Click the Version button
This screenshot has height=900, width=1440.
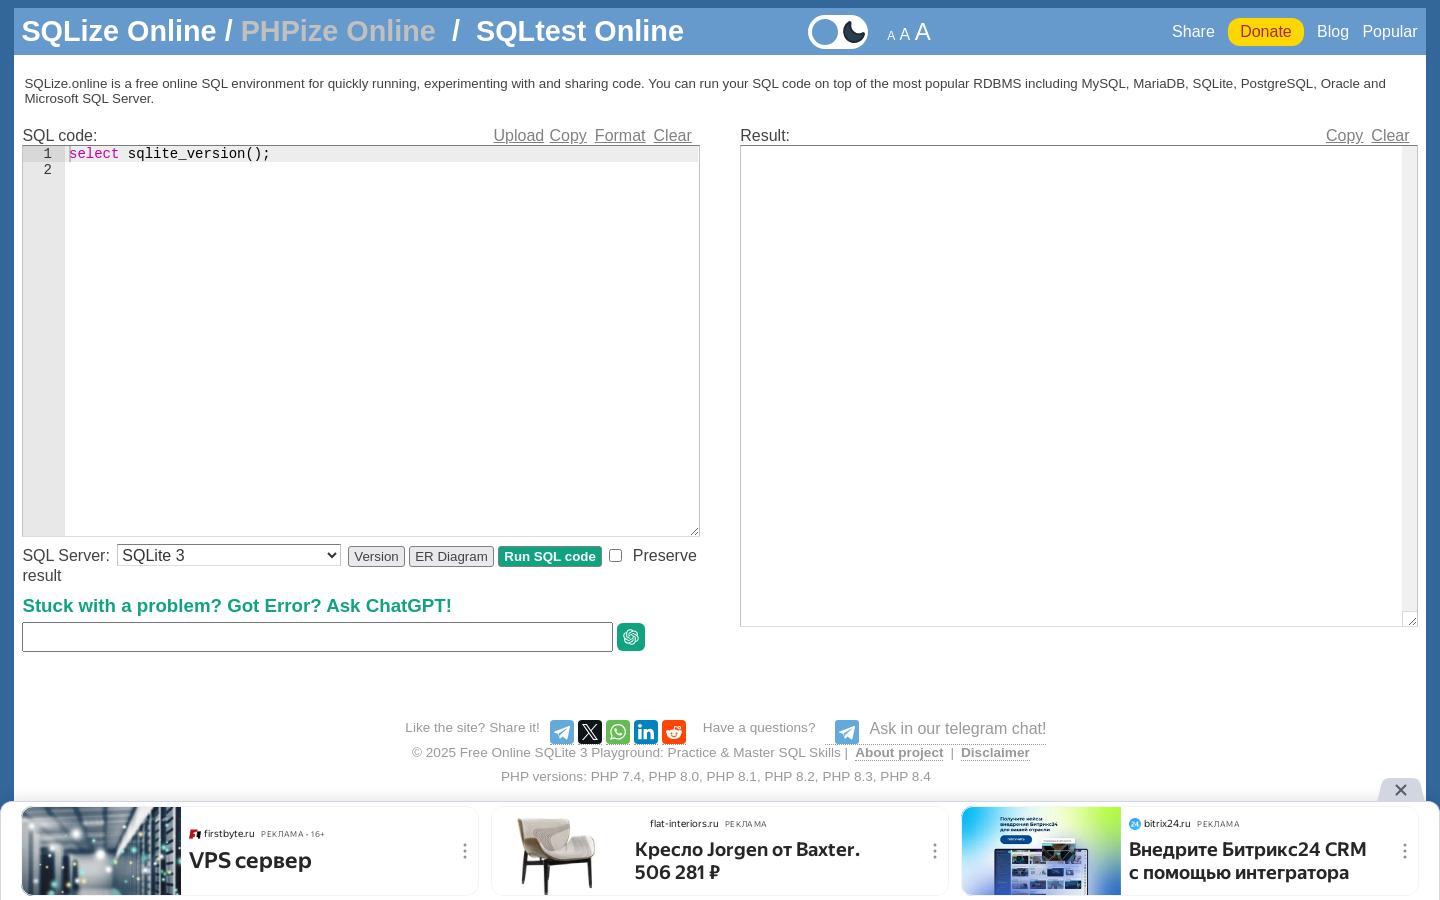tap(376, 557)
